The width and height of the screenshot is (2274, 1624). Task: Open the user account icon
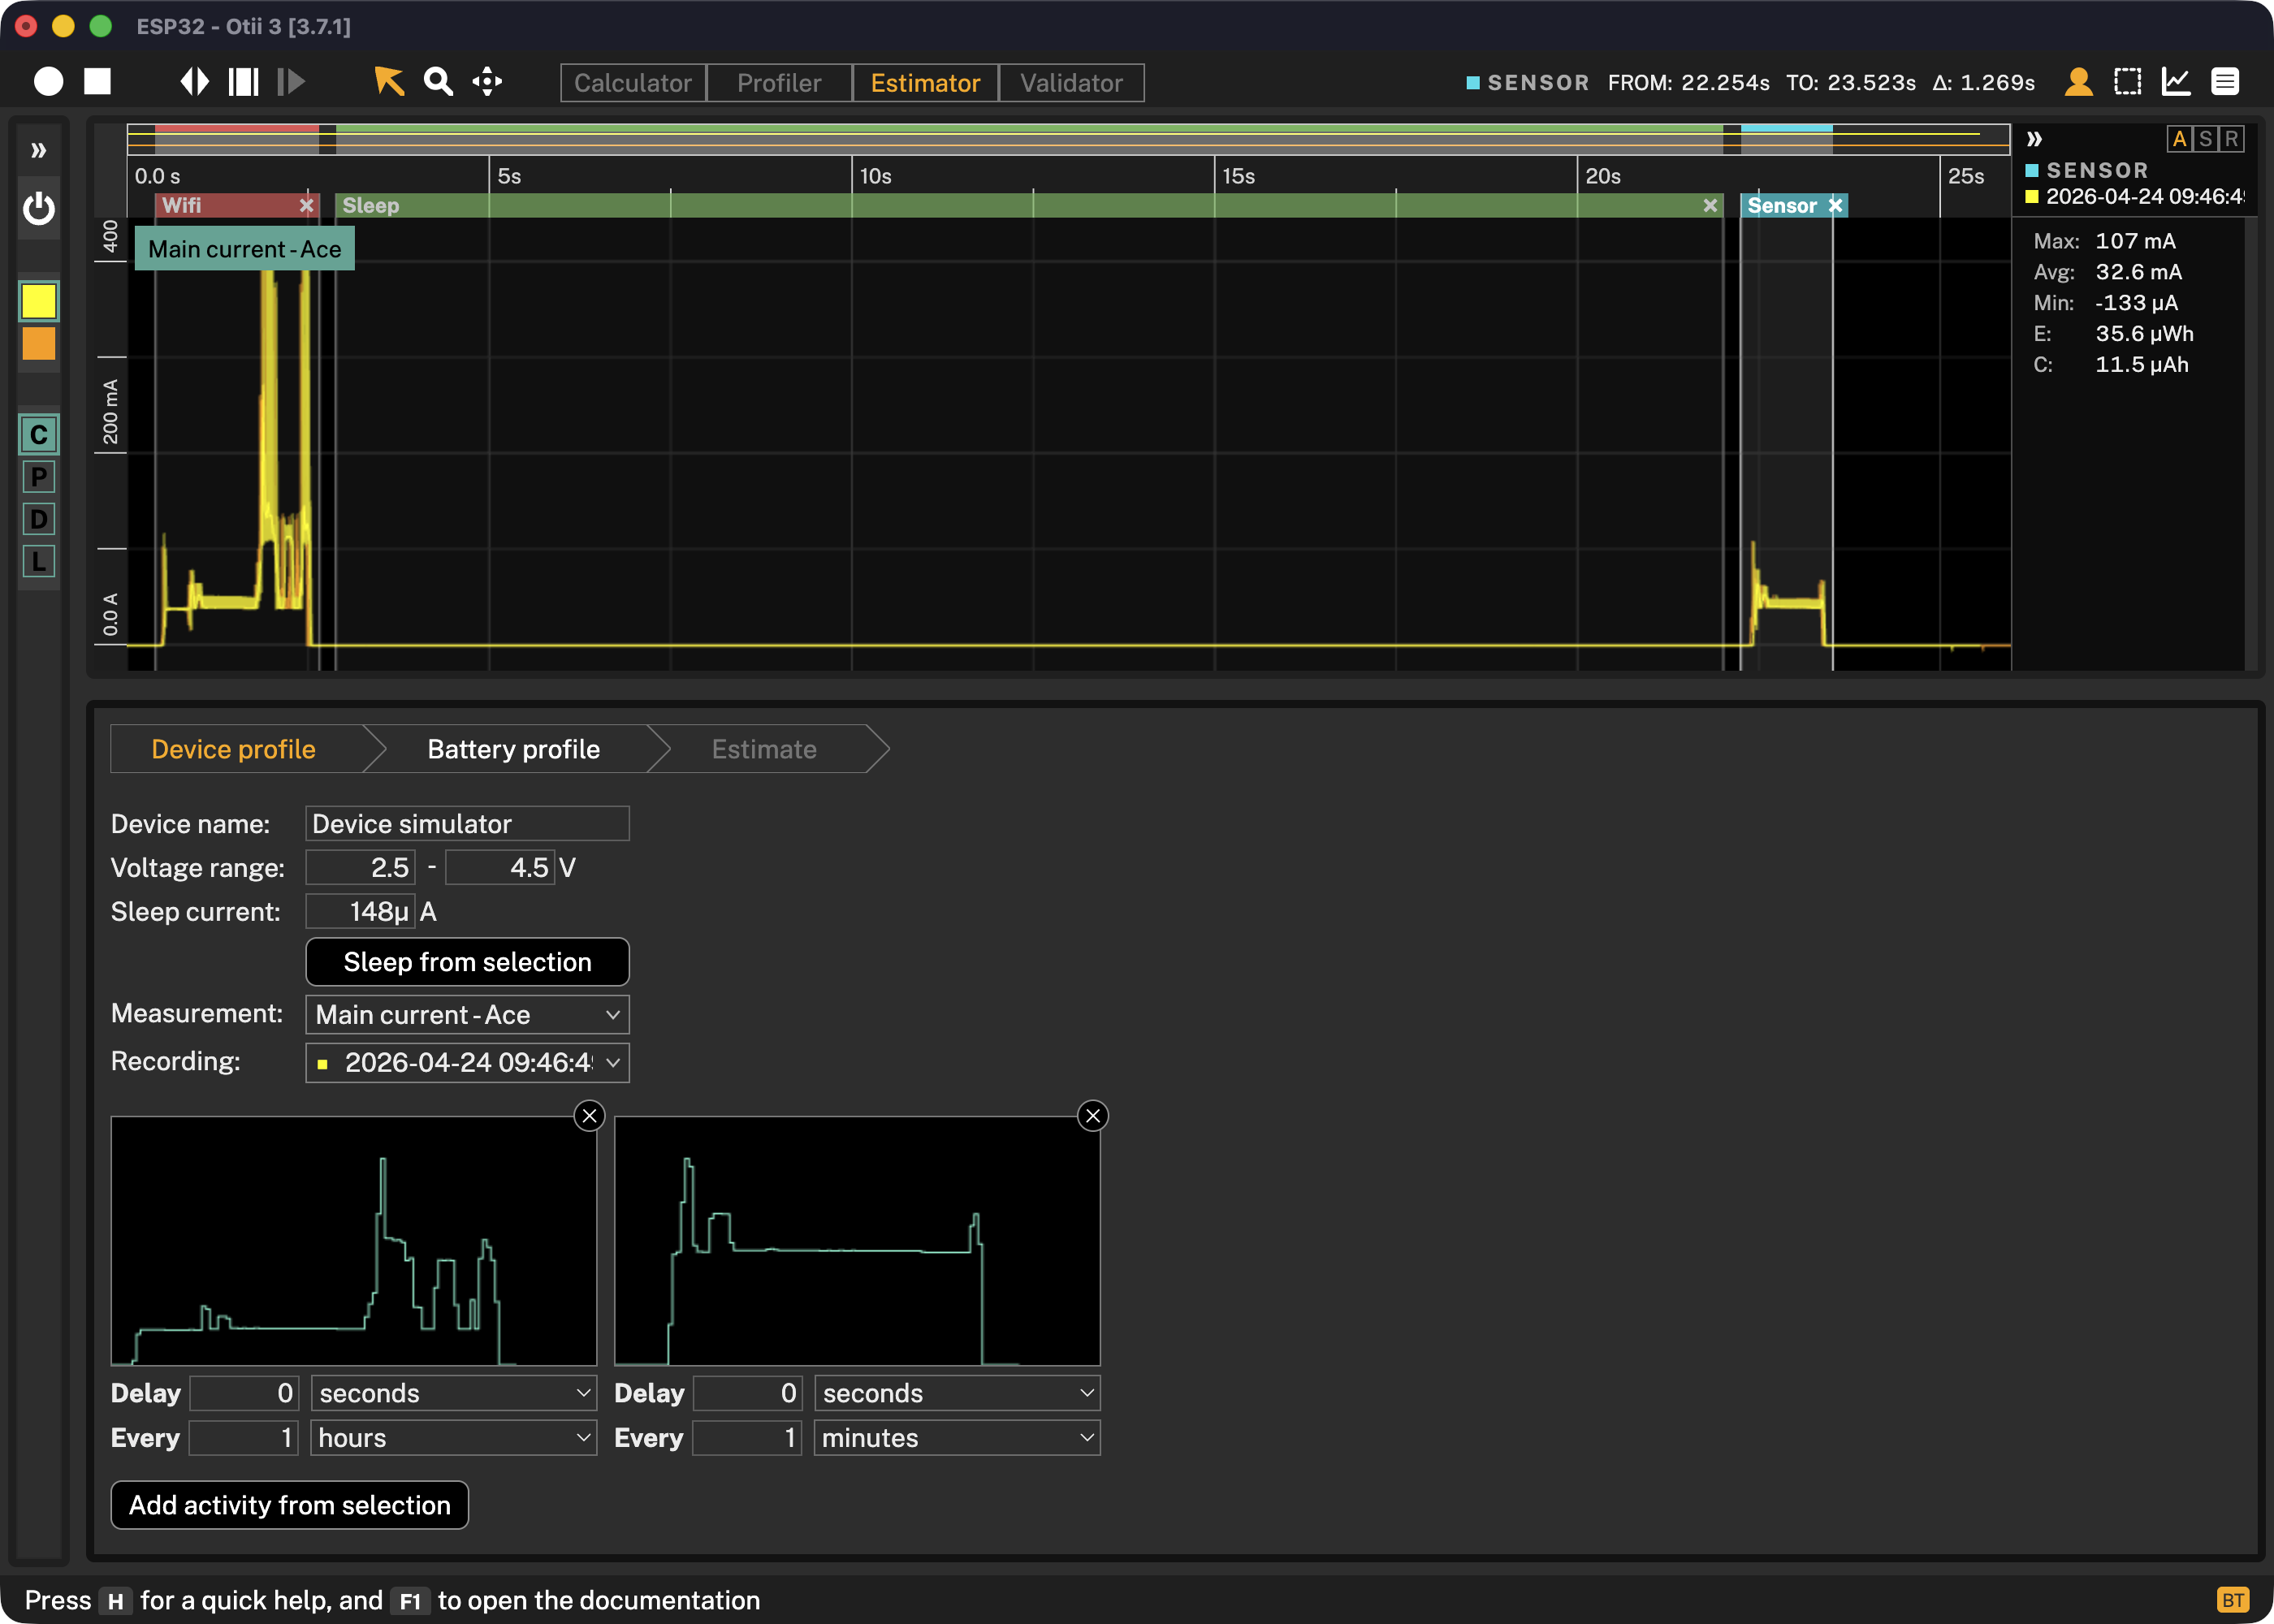click(x=2079, y=82)
